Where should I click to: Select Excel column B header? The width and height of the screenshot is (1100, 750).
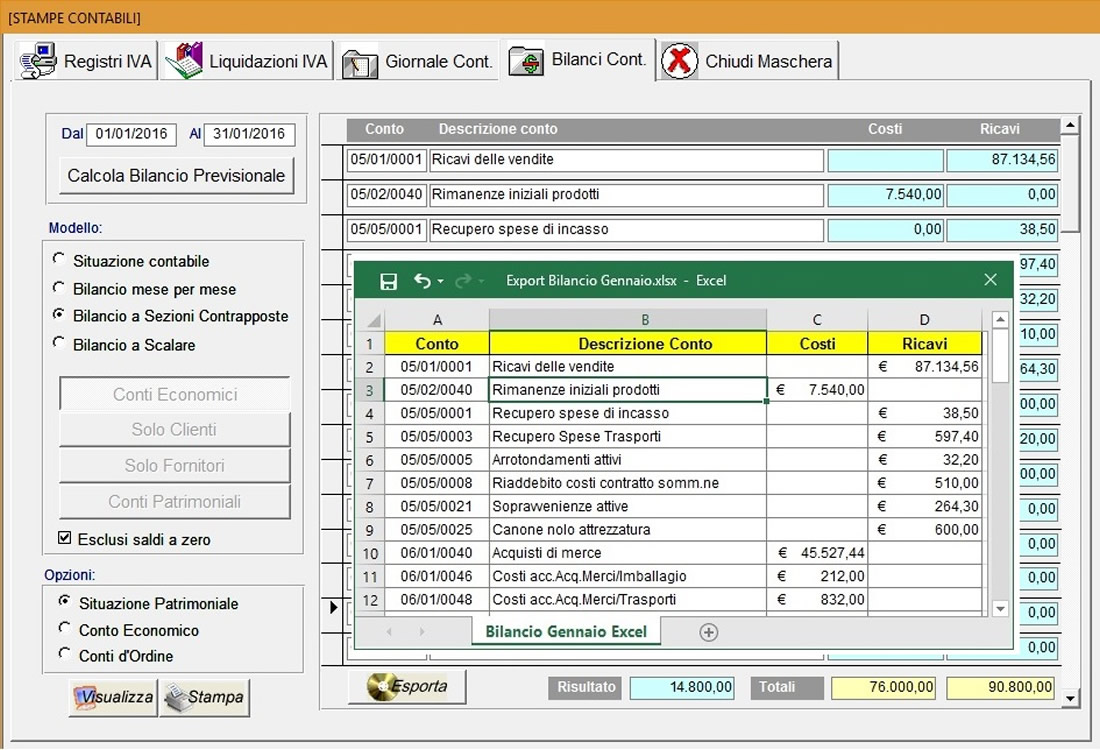tap(628, 320)
